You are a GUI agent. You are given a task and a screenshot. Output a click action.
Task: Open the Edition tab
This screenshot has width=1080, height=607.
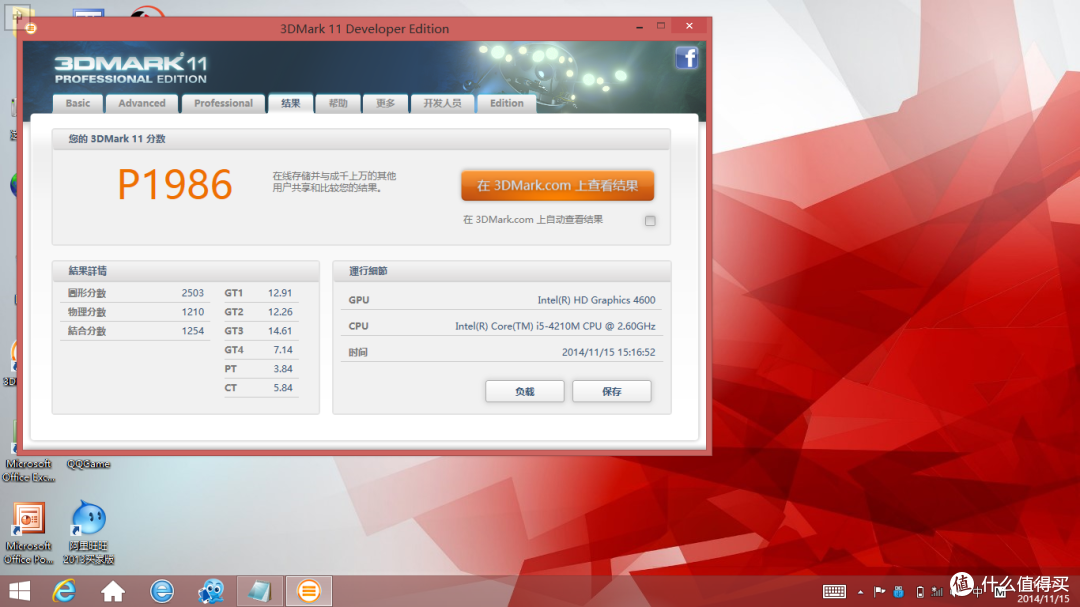click(x=506, y=103)
